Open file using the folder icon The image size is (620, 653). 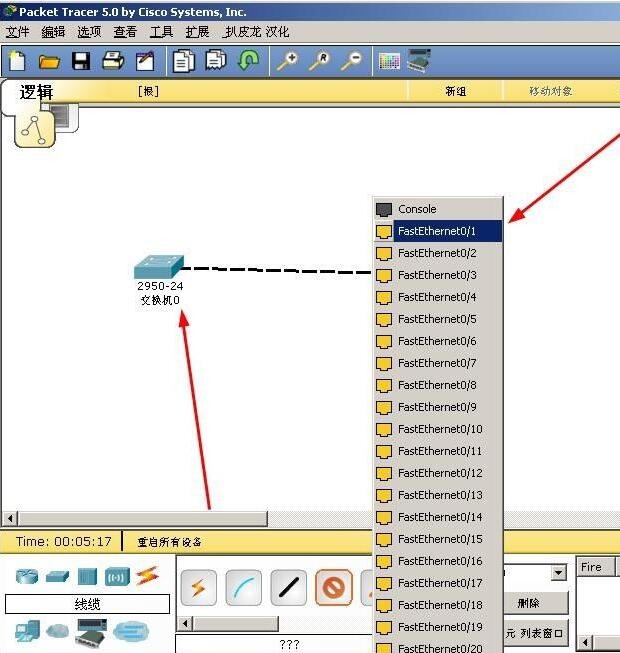click(49, 62)
